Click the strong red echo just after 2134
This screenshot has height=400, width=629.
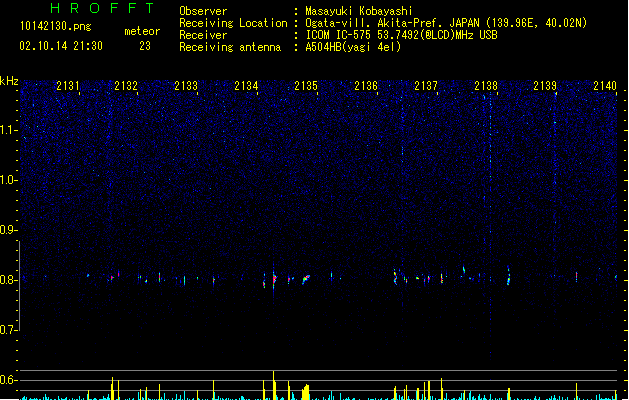click(x=274, y=278)
